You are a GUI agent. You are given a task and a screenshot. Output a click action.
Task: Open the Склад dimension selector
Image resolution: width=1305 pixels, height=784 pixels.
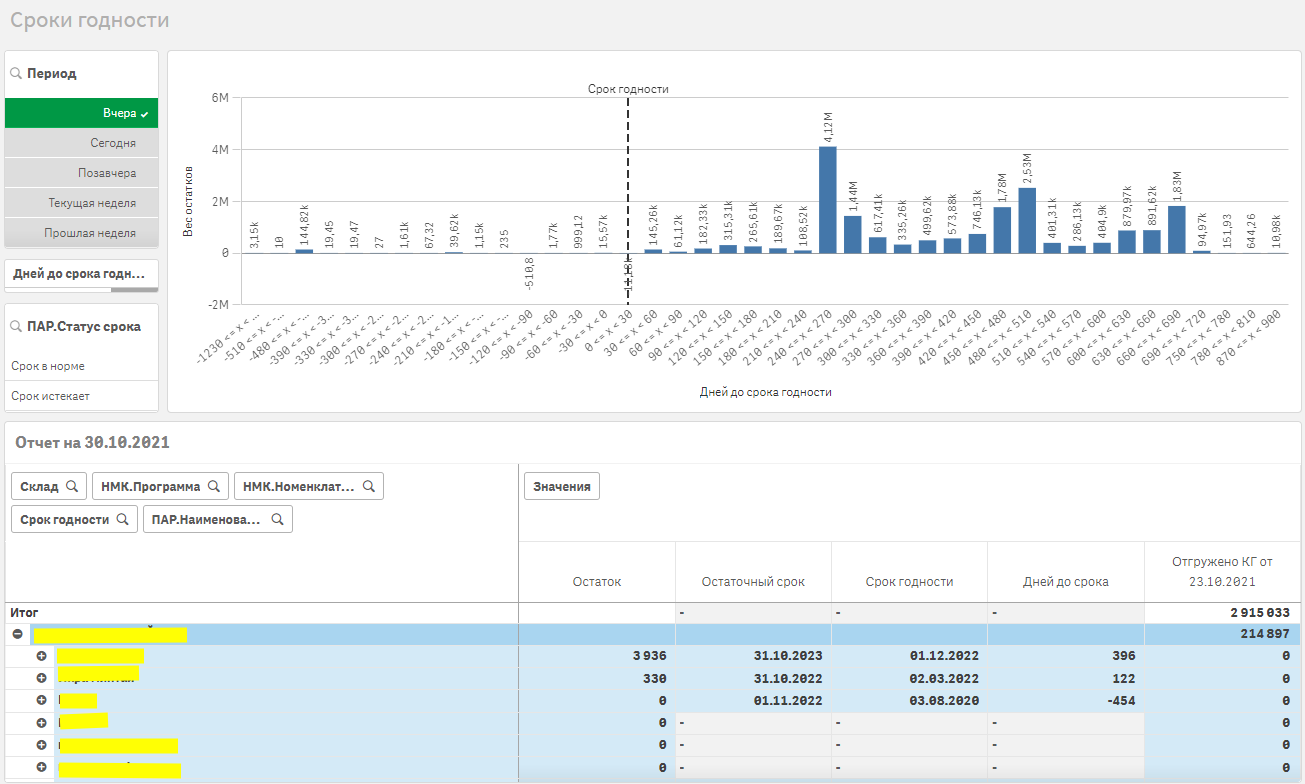tap(49, 487)
